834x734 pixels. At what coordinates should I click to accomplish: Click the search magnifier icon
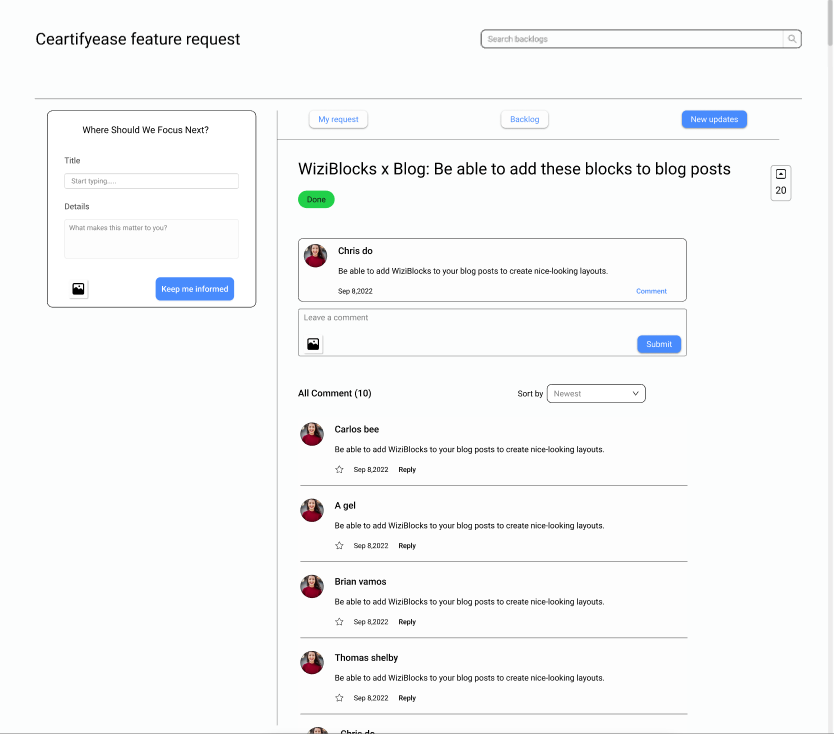tap(792, 39)
